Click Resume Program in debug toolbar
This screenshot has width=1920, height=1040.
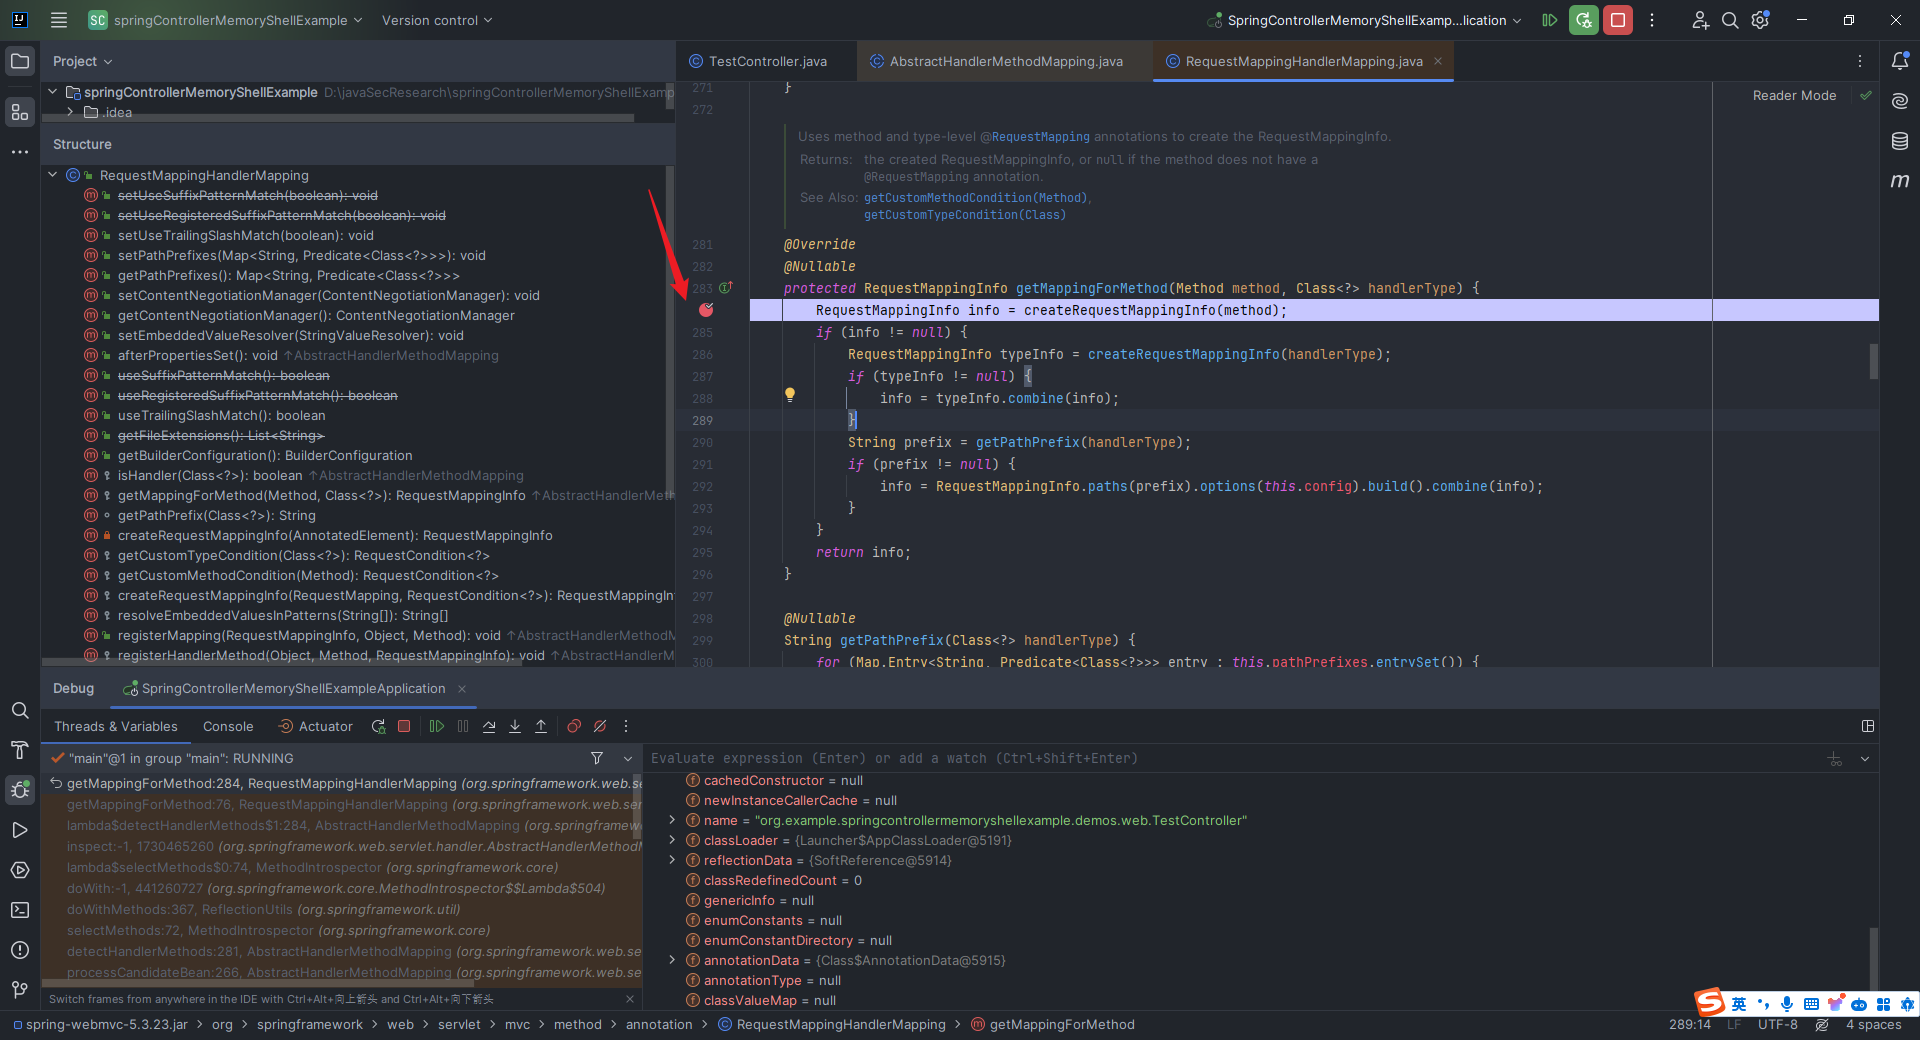point(437,727)
